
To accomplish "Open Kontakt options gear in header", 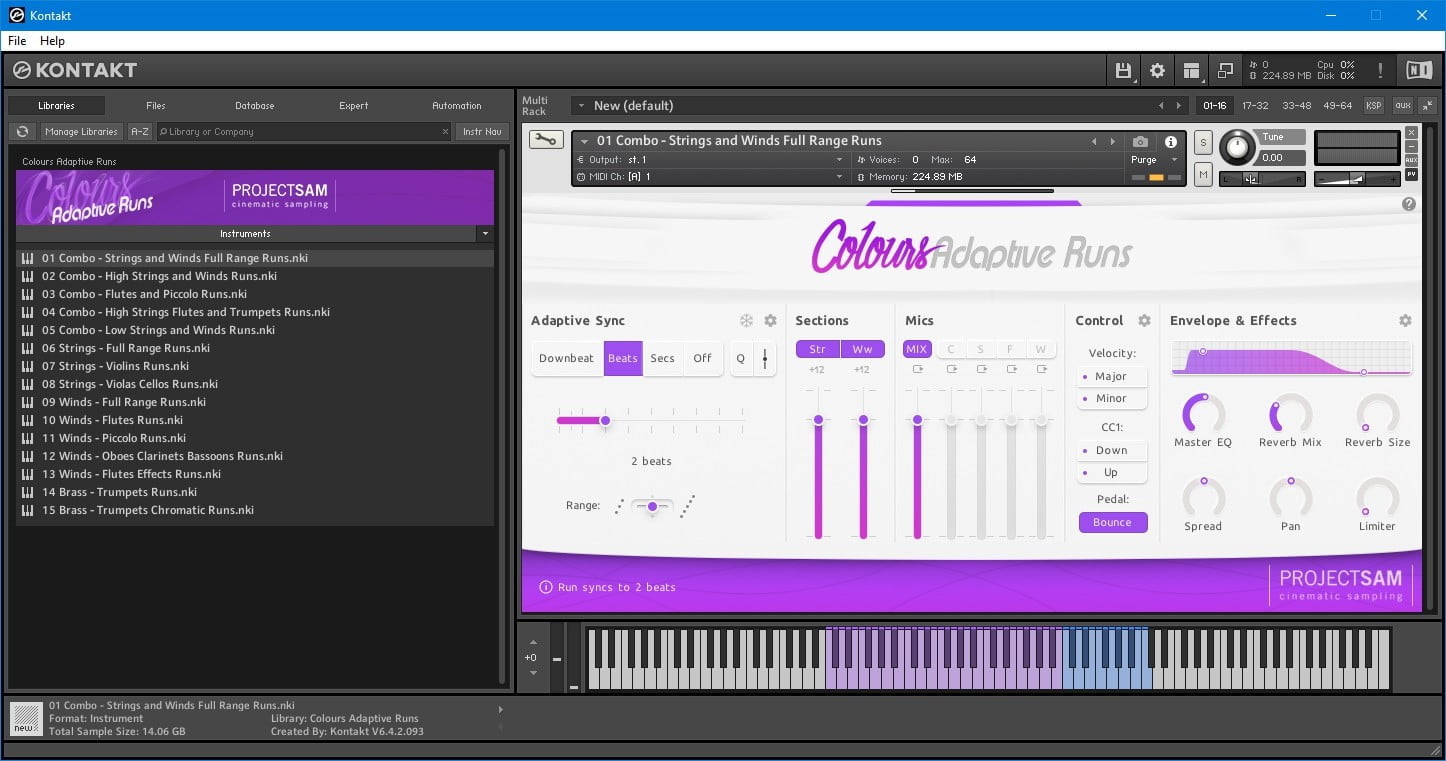I will click(x=1157, y=70).
